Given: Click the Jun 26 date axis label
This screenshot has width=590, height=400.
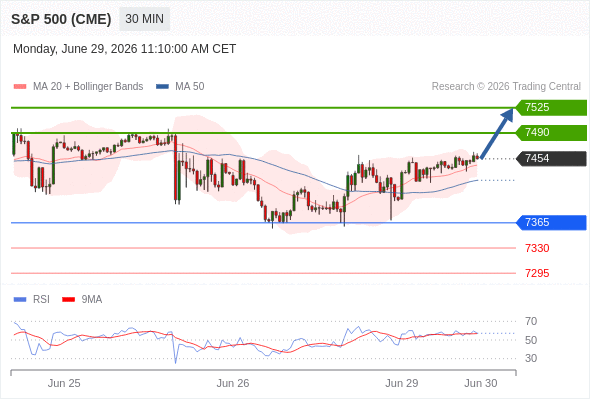Looking at the screenshot, I should point(233,383).
